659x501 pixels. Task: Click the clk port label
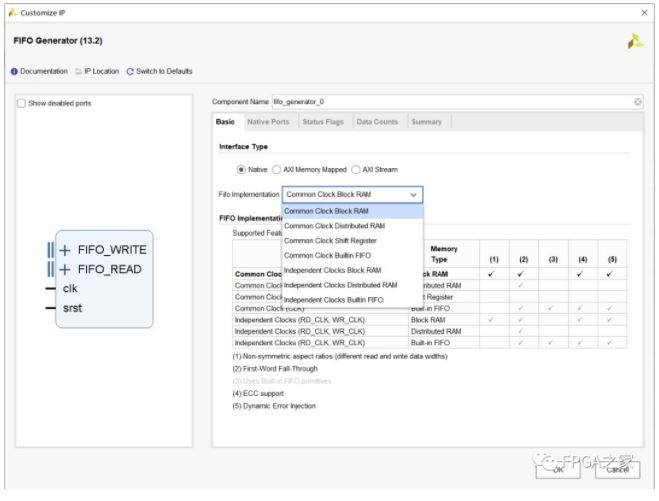[x=70, y=289]
